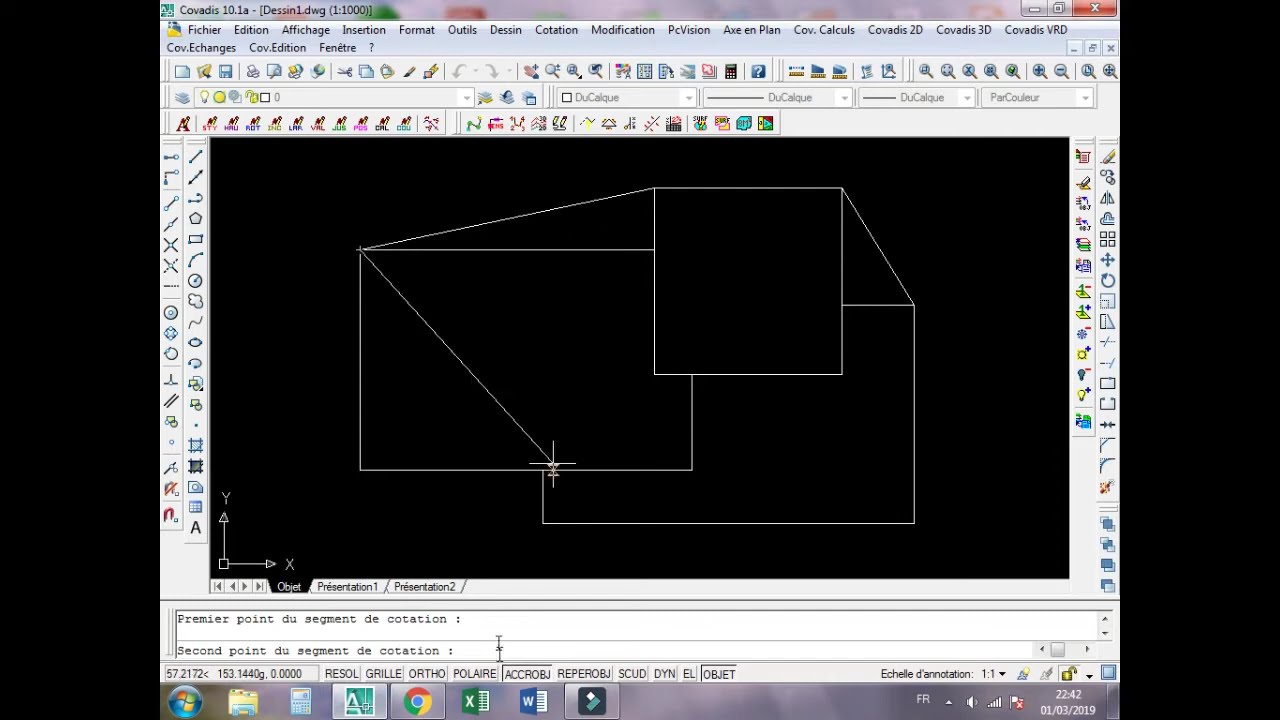Screen dimensions: 1280x720
Task: Select the Move tool in Modify toolbar
Action: tap(1108, 260)
